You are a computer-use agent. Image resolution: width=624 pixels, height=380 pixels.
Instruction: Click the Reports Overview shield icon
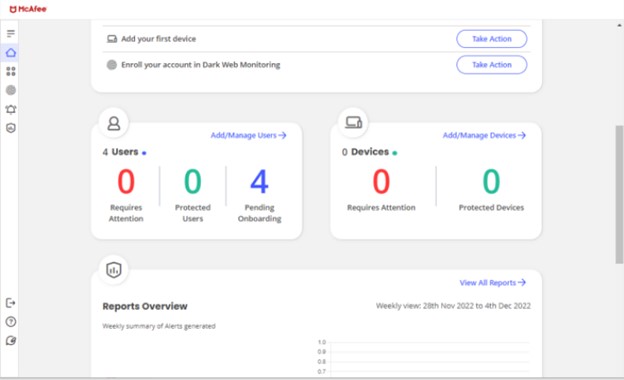[114, 270]
